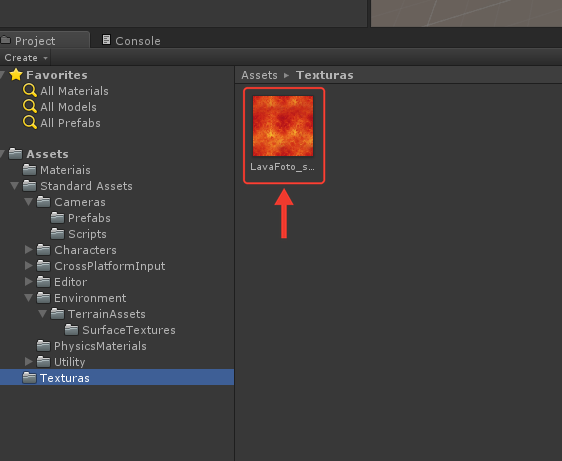
Task: Collapse the Standard Assets folder
Action: coord(15,186)
